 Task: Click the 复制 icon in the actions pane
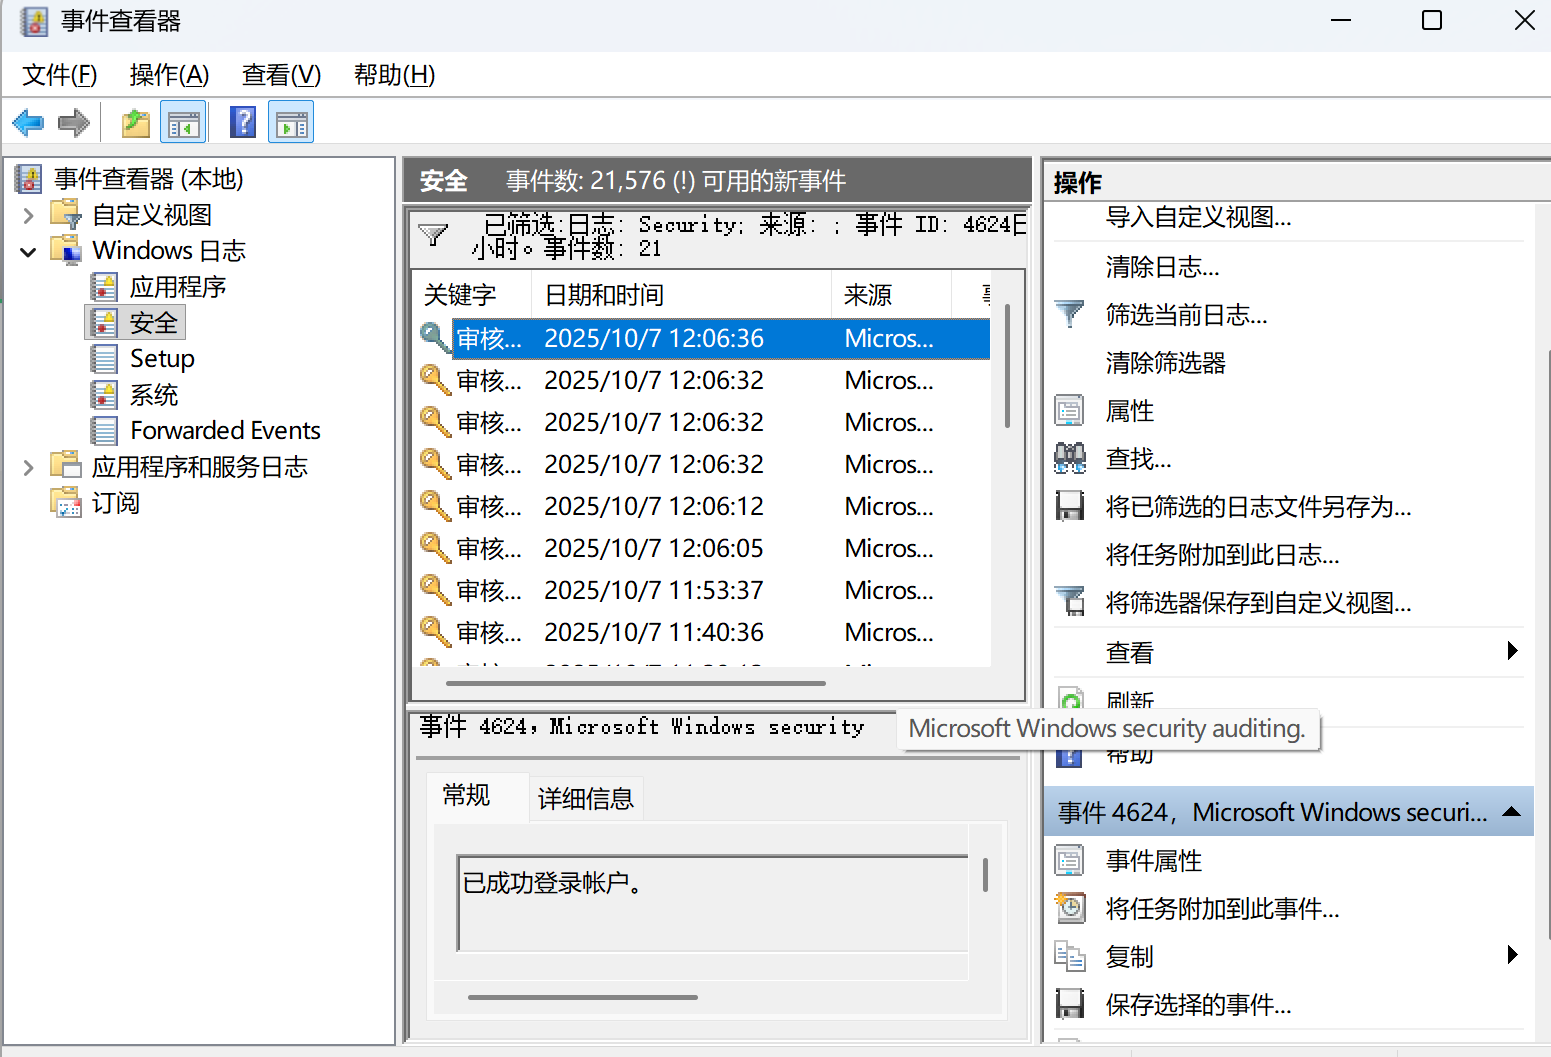coord(1070,957)
